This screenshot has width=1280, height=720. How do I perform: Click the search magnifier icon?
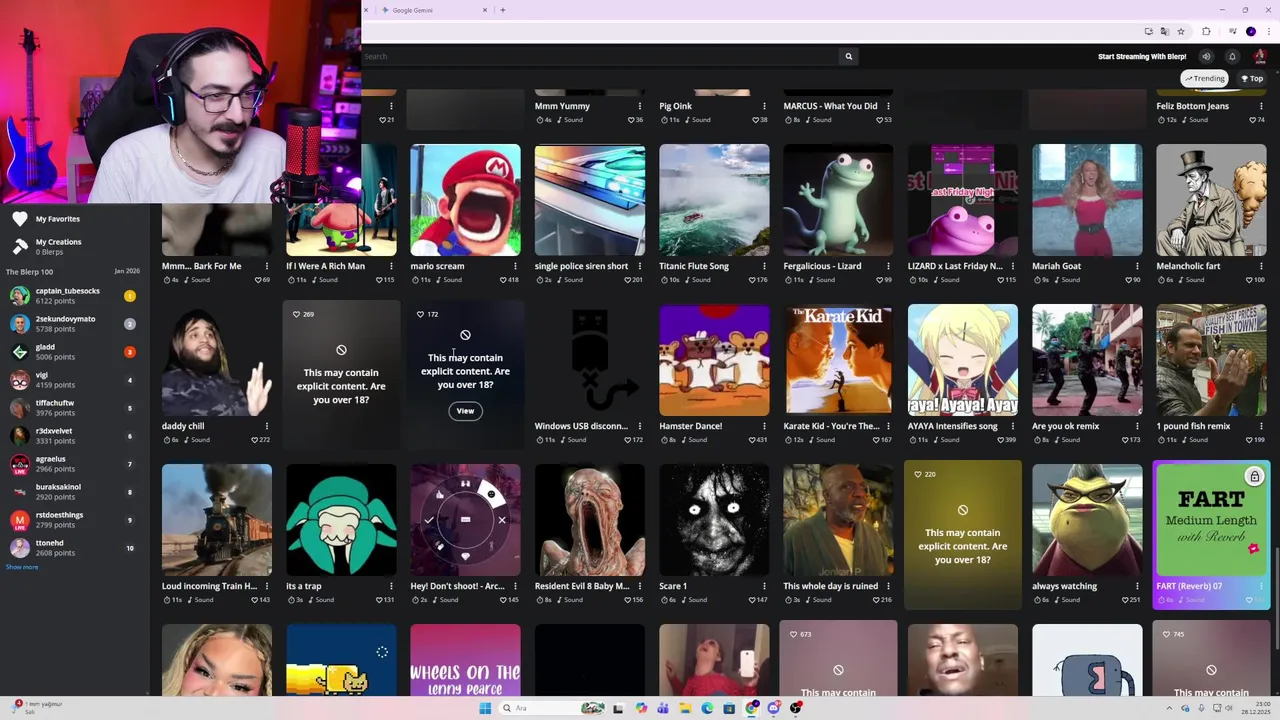[x=849, y=56]
